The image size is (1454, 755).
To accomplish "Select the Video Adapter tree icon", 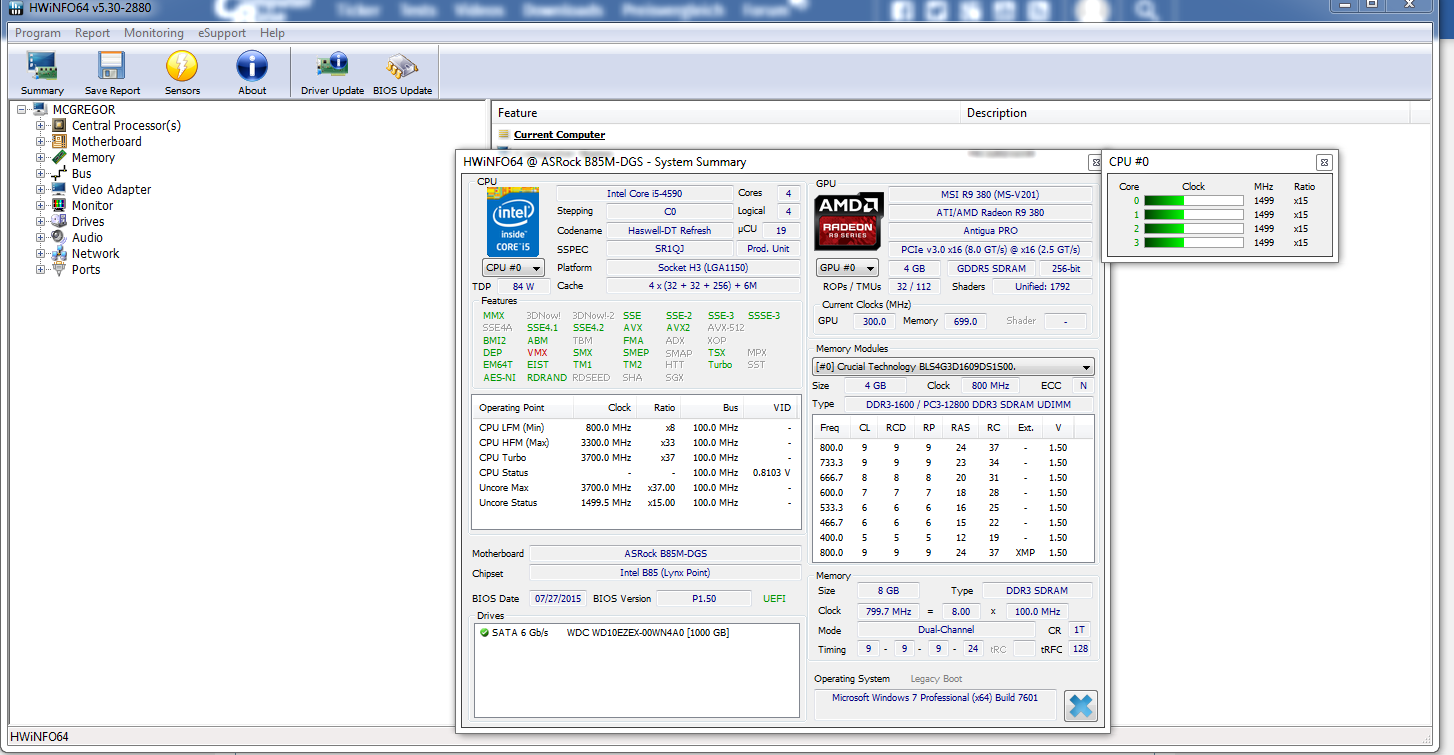I will pos(59,190).
